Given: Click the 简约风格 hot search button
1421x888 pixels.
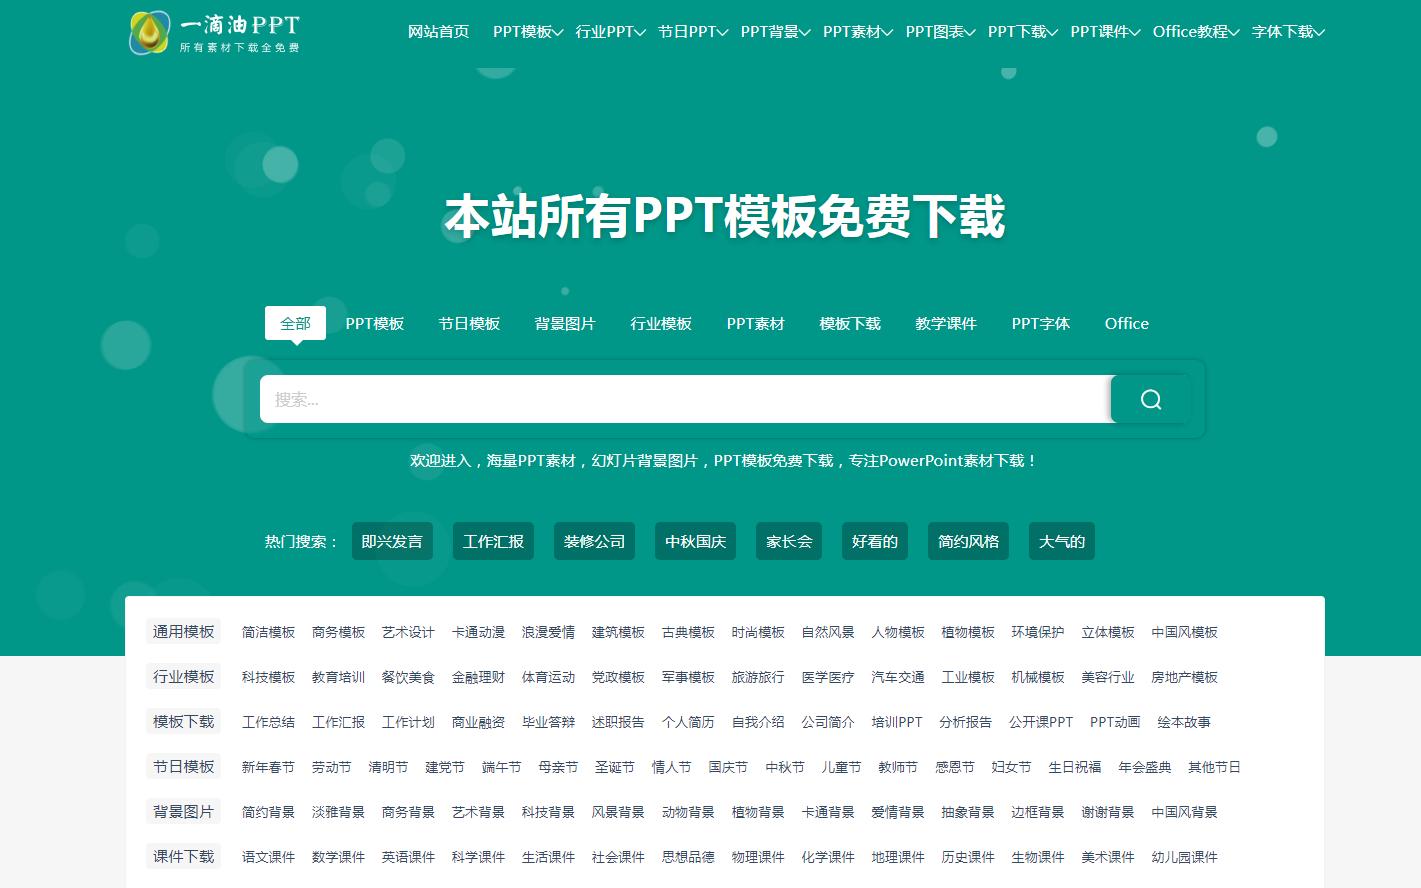Looking at the screenshot, I should tap(967, 541).
